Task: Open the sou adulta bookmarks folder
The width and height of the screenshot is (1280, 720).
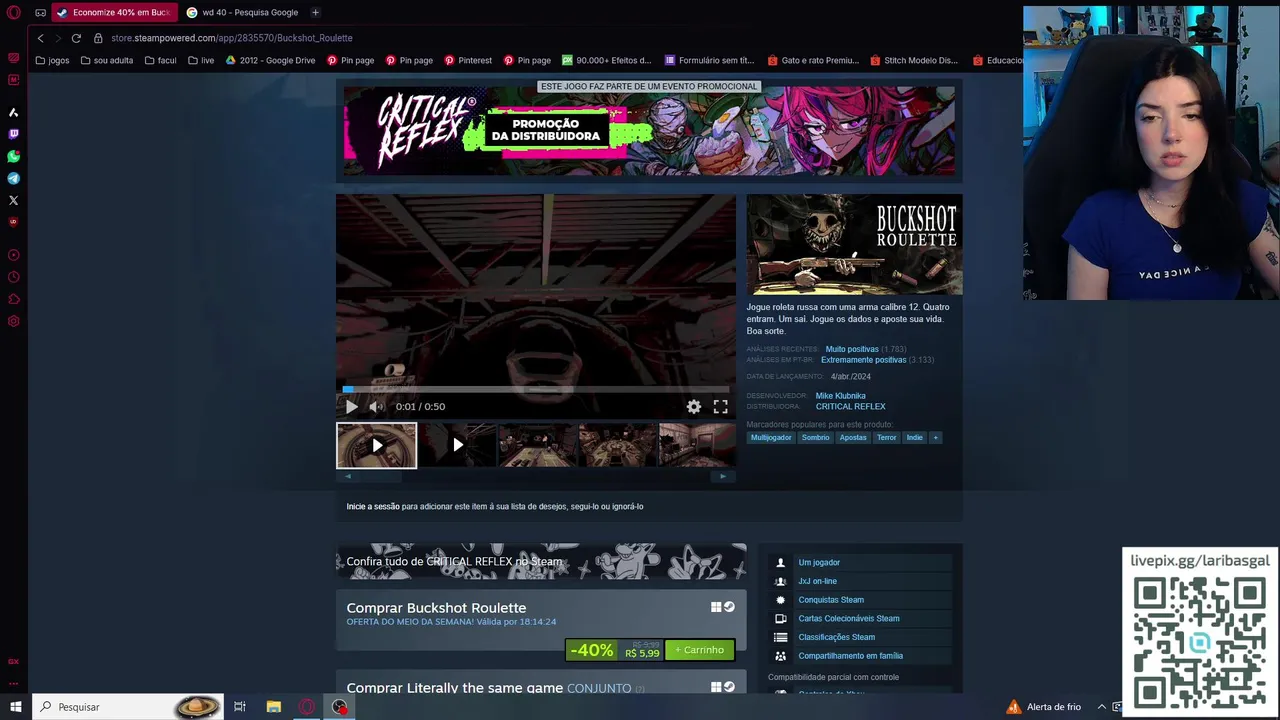Action: 106,60
